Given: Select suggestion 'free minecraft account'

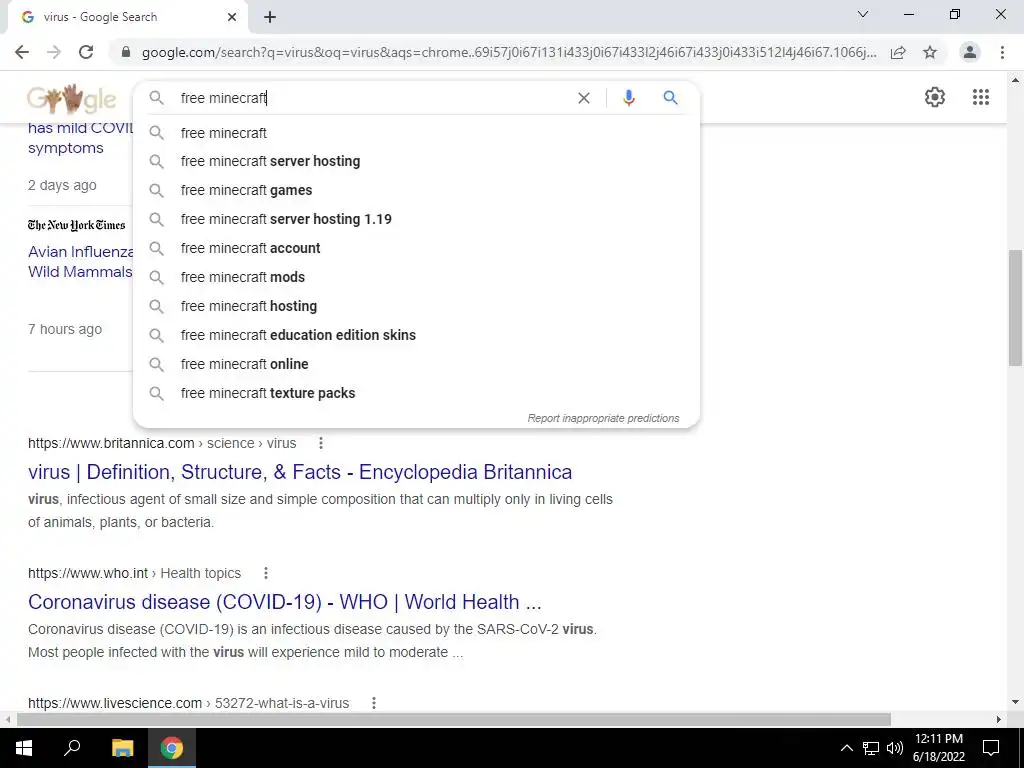Looking at the screenshot, I should 416,248.
